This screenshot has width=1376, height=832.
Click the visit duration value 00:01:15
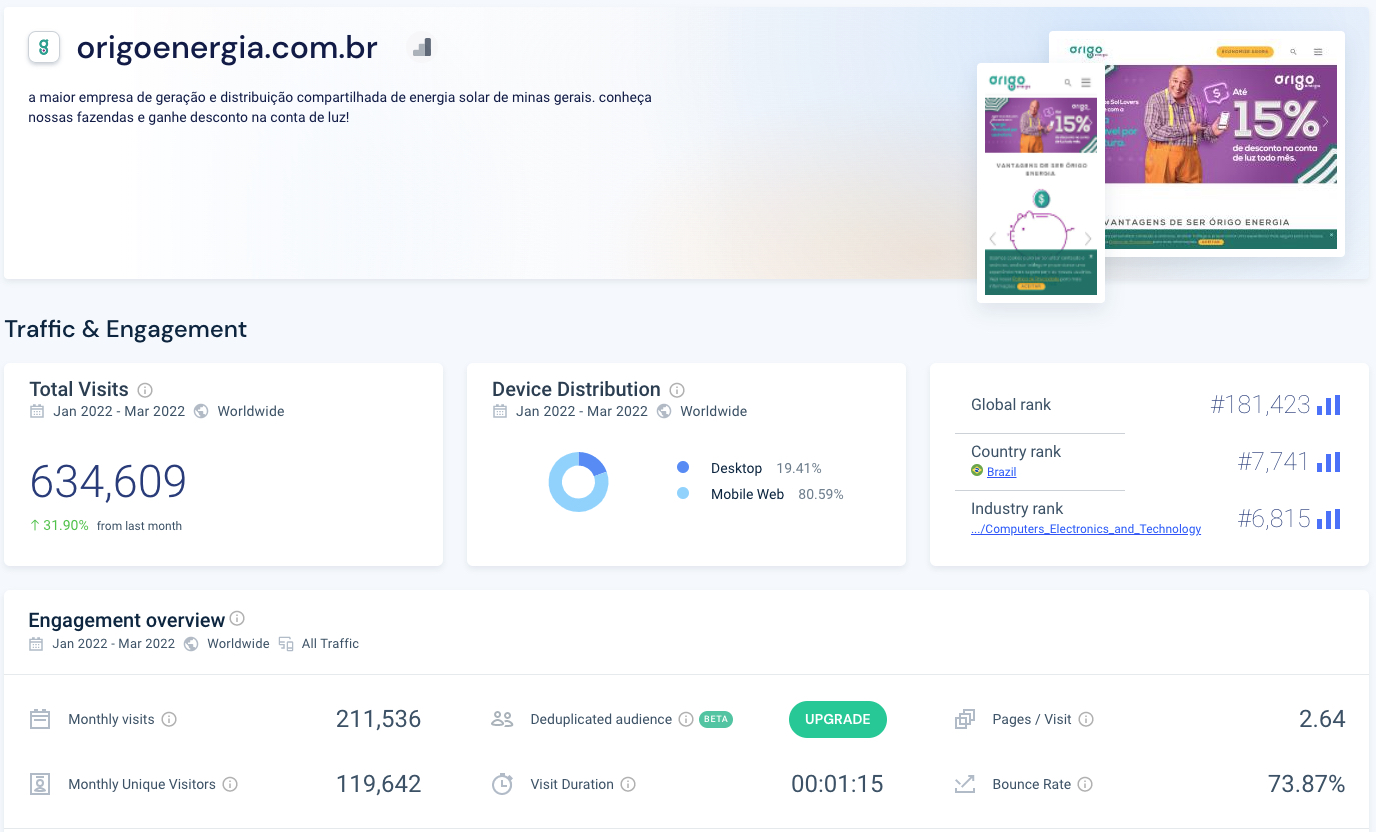[837, 784]
